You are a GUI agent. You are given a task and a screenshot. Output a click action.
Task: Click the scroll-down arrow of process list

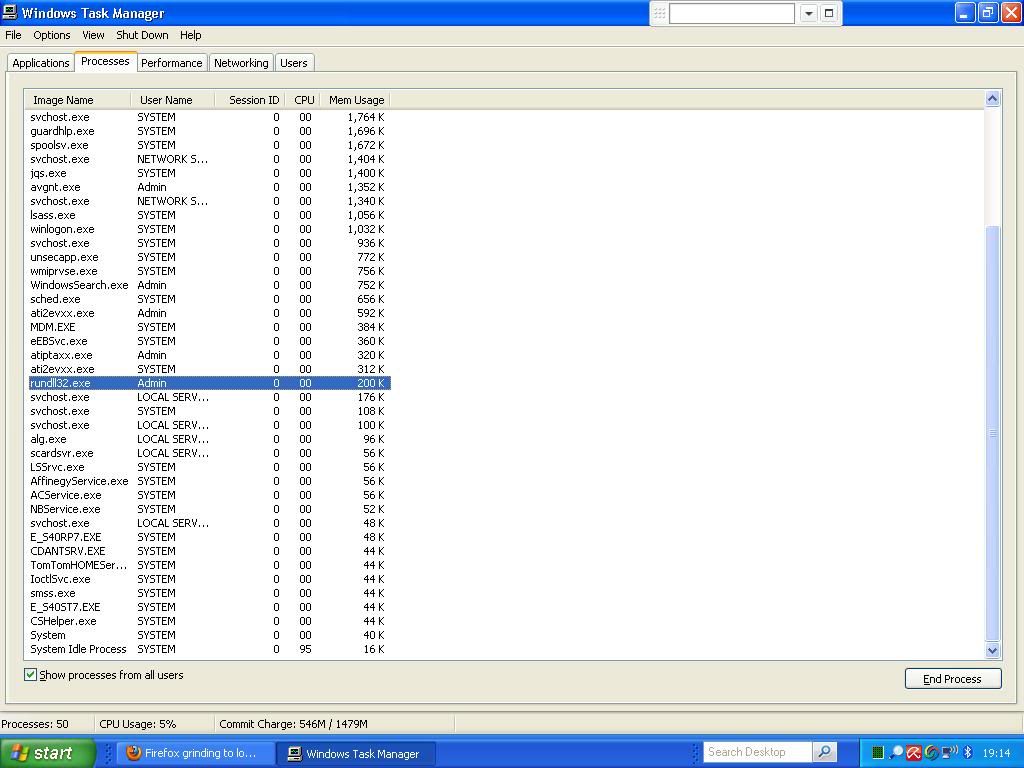click(992, 650)
